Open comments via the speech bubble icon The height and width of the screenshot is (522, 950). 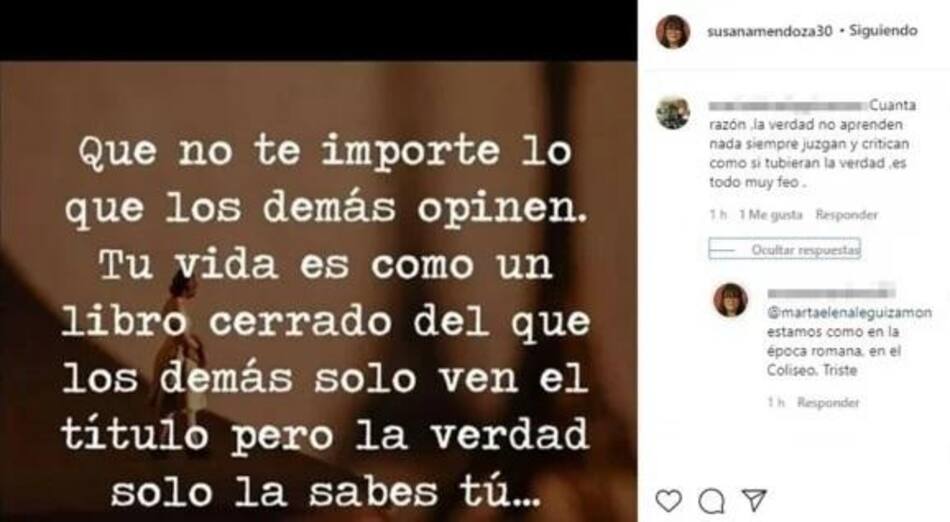(x=711, y=501)
